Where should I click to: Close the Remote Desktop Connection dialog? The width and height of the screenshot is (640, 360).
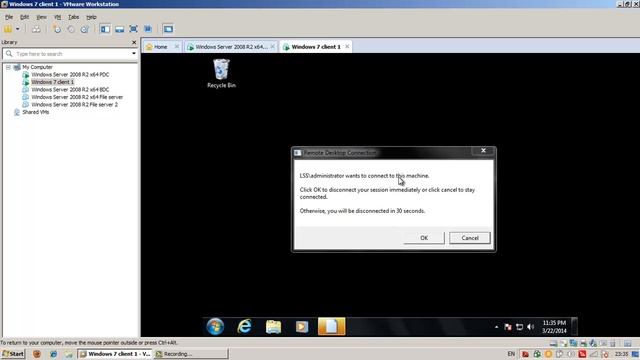(x=483, y=151)
